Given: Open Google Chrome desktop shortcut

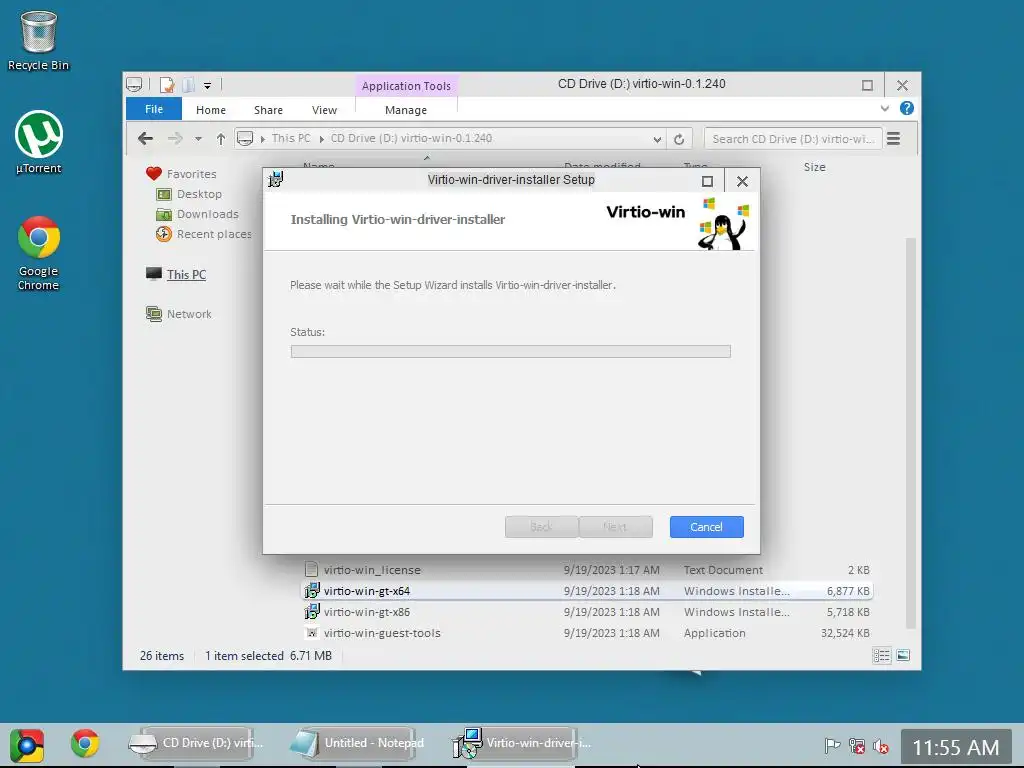Looking at the screenshot, I should [x=39, y=253].
